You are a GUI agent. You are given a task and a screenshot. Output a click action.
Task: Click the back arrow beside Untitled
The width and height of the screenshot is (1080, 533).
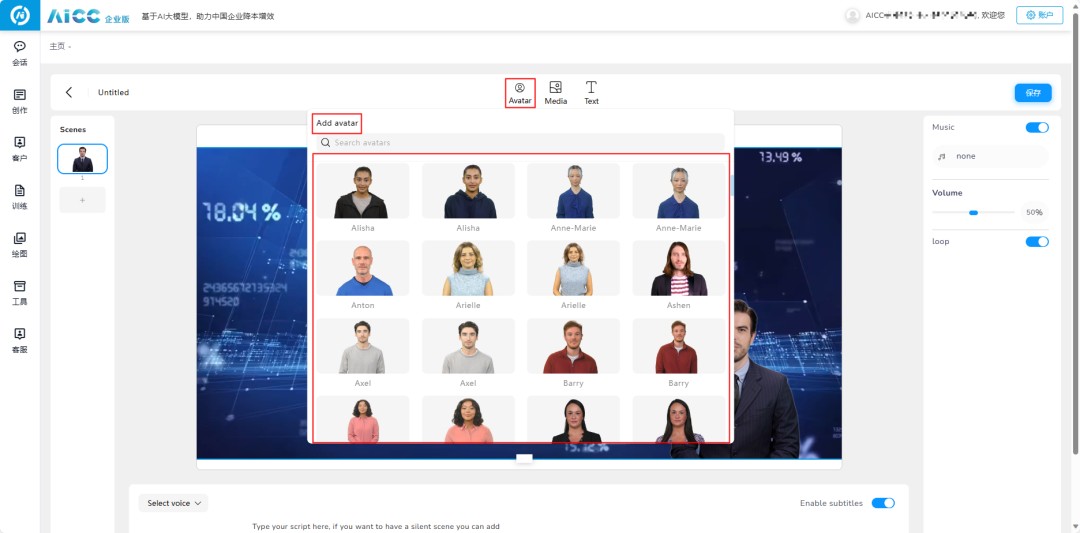tap(69, 92)
